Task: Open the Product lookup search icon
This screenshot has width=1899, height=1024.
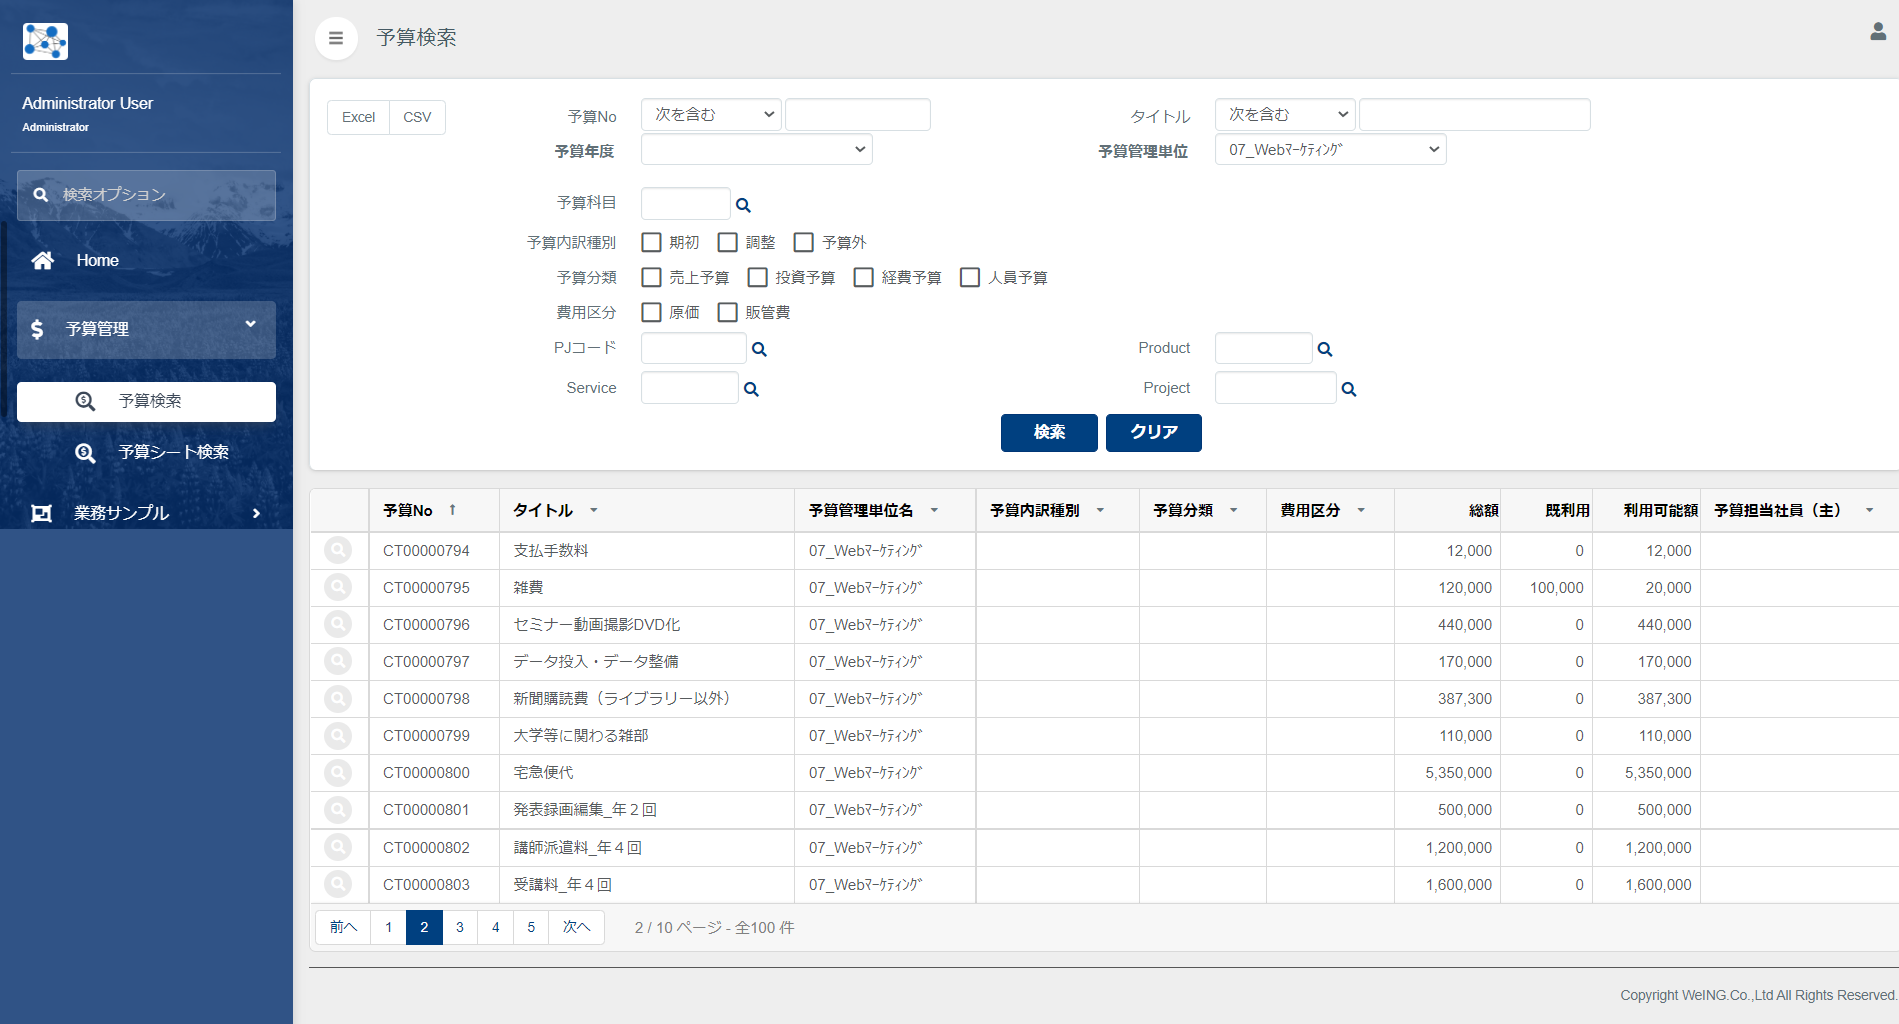Action: [1325, 349]
